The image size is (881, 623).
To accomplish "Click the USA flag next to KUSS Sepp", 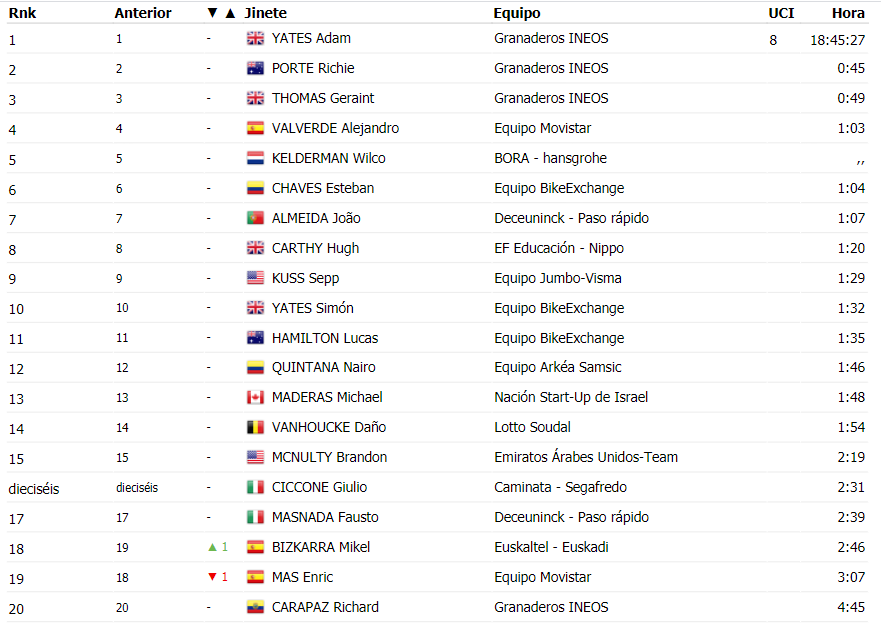I will click(255, 278).
